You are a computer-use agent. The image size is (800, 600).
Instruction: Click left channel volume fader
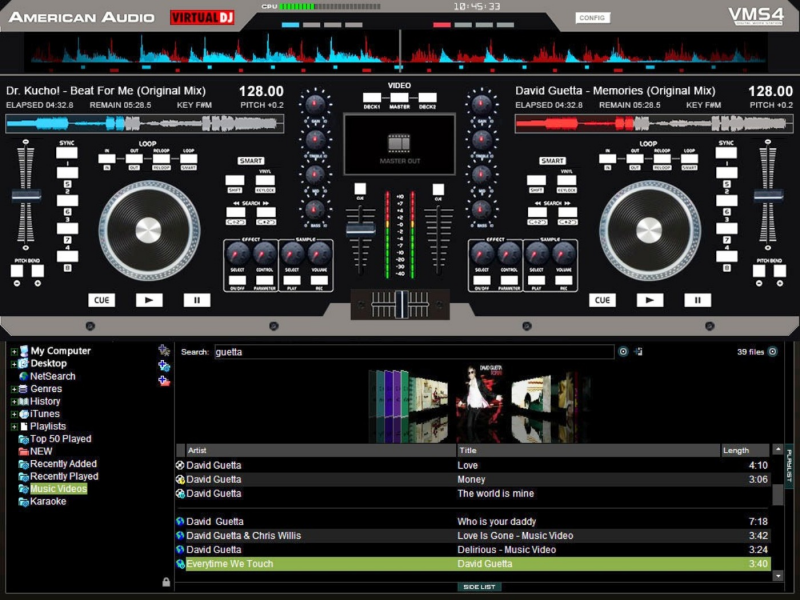[361, 230]
